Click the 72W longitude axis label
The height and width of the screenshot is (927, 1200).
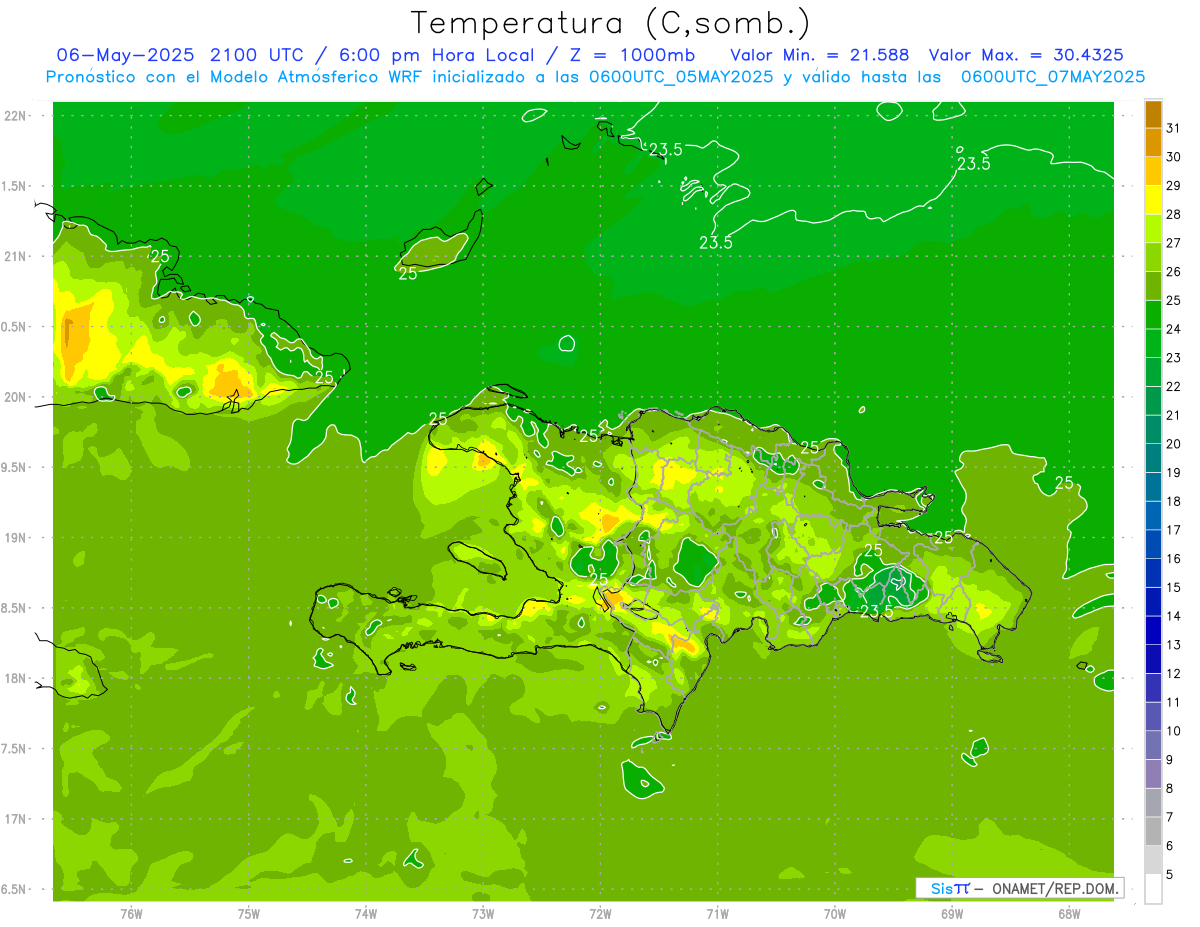600,915
